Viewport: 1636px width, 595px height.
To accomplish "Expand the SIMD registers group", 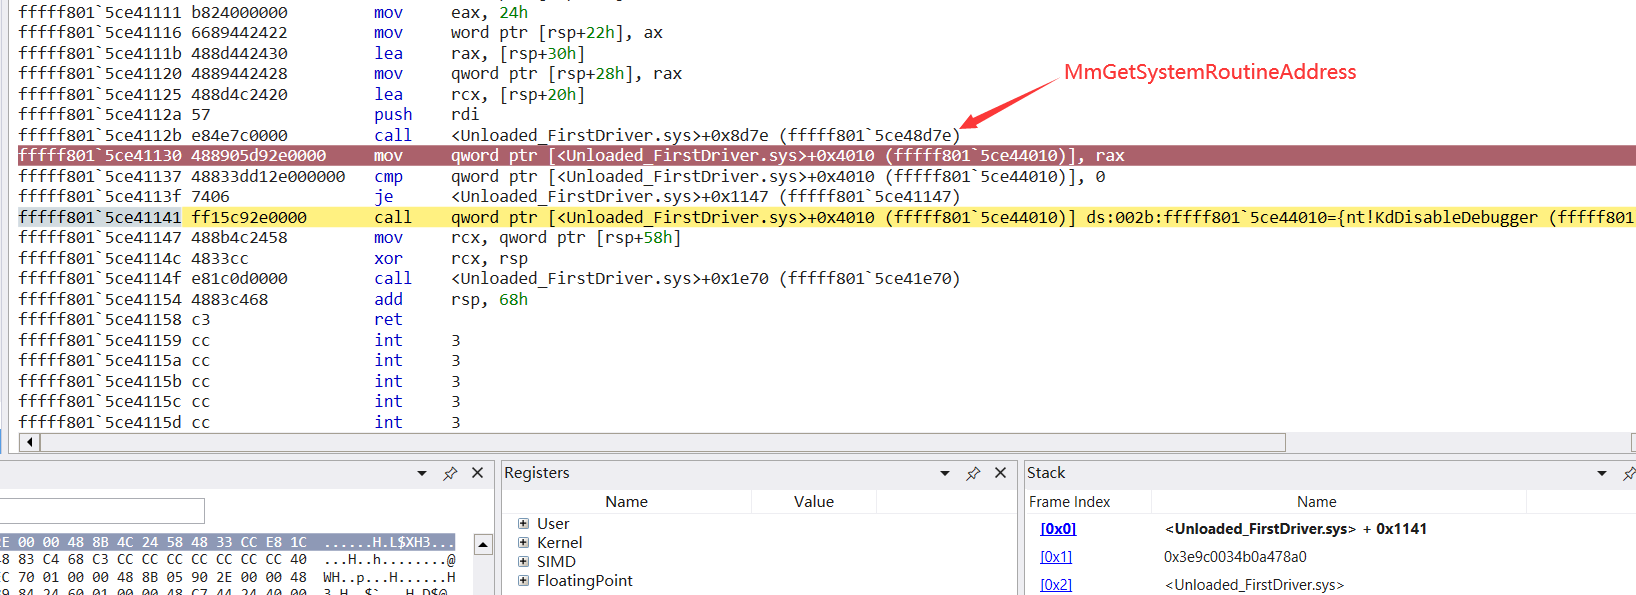I will pos(523,562).
